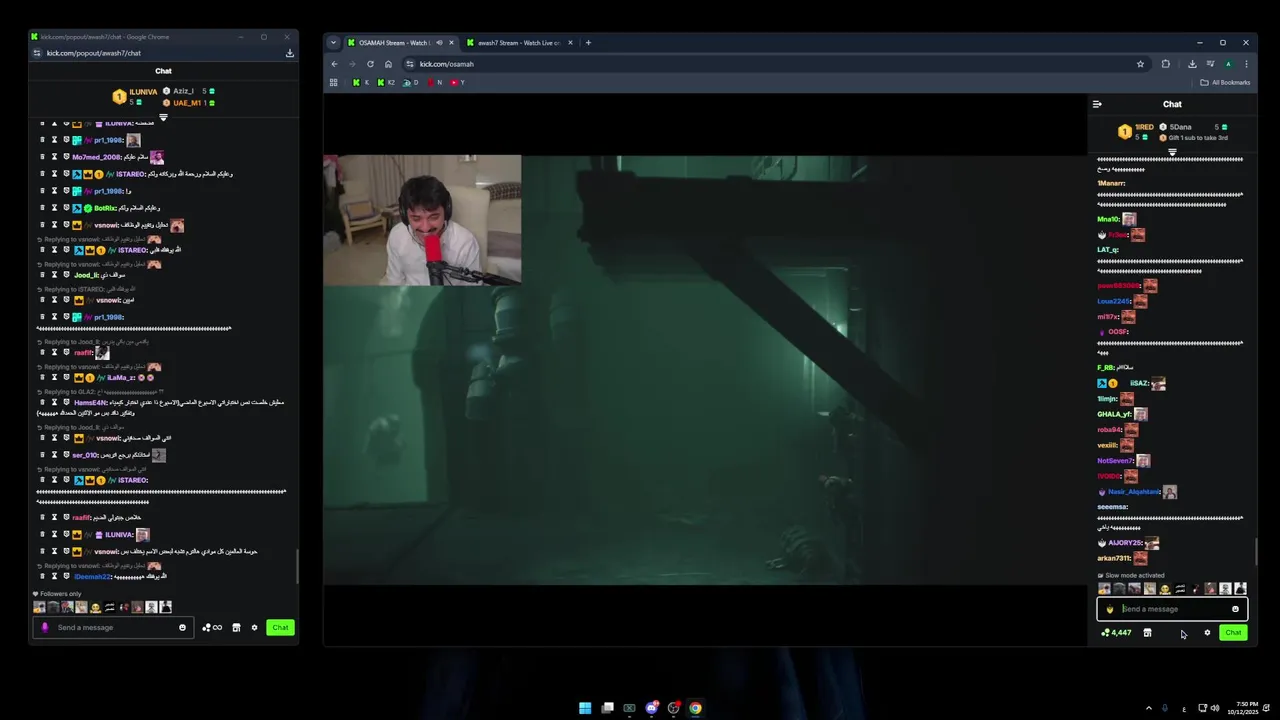The height and width of the screenshot is (720, 1280).
Task: Bookmark this page with star icon
Action: pyautogui.click(x=1140, y=64)
